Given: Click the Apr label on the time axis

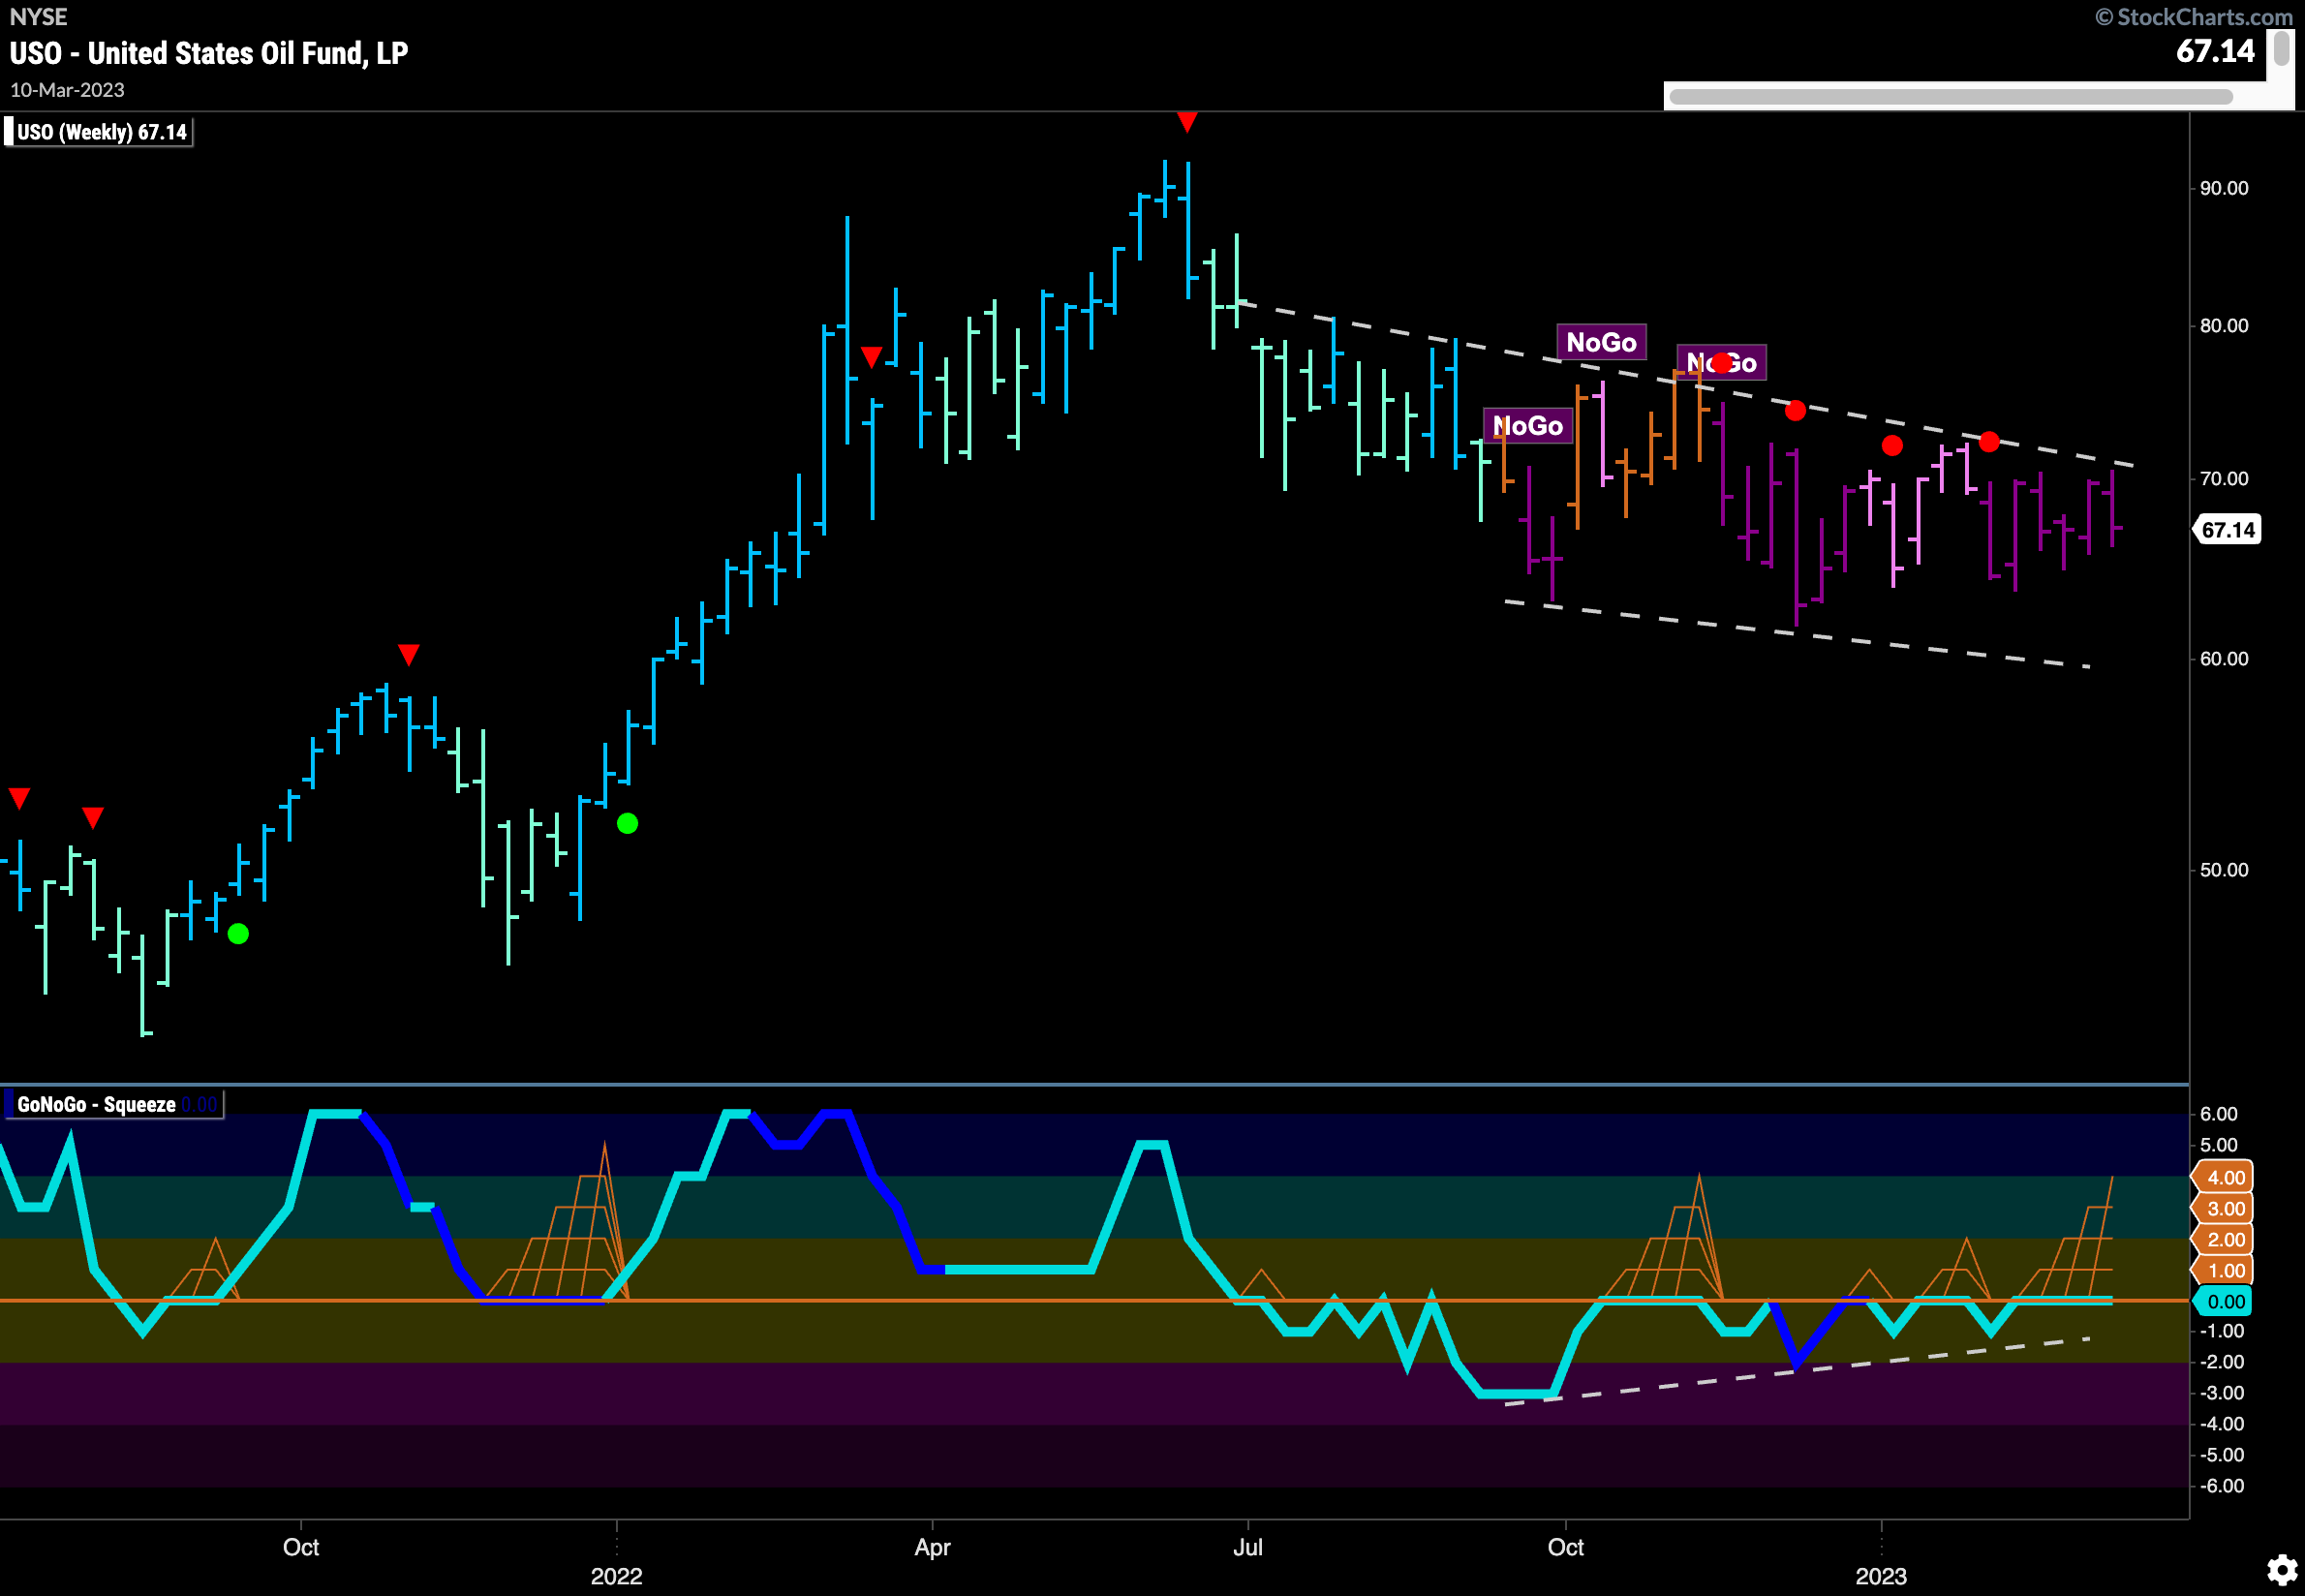Looking at the screenshot, I should 932,1547.
